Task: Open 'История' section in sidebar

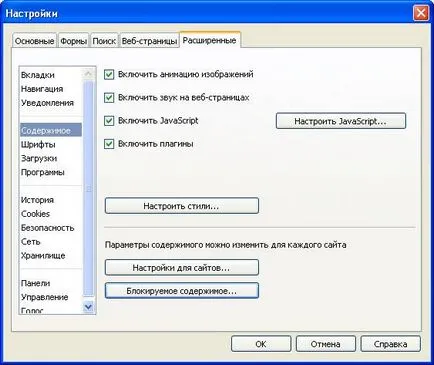Action: coord(51,200)
